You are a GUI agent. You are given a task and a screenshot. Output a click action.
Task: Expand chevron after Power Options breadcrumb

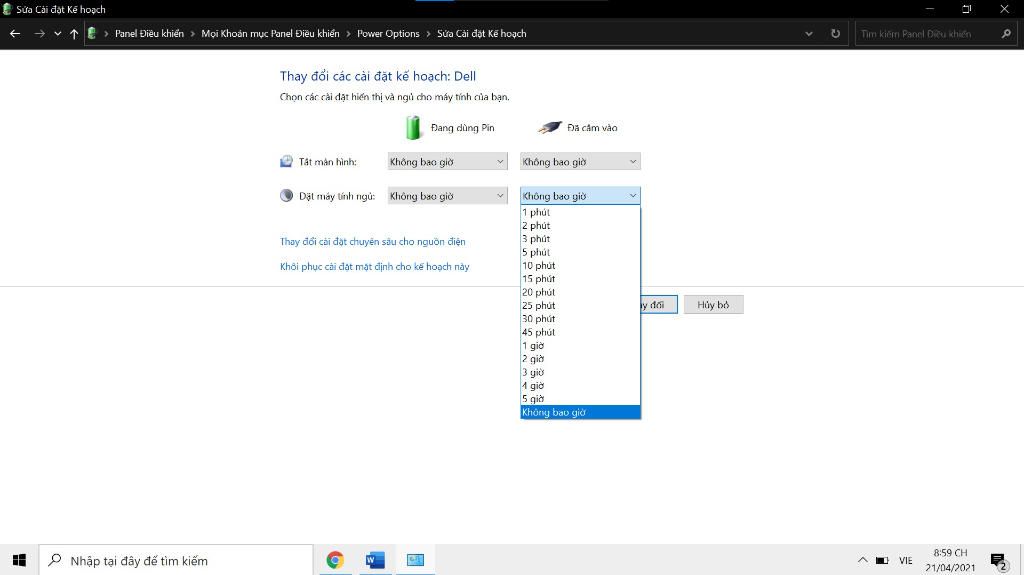click(428, 33)
